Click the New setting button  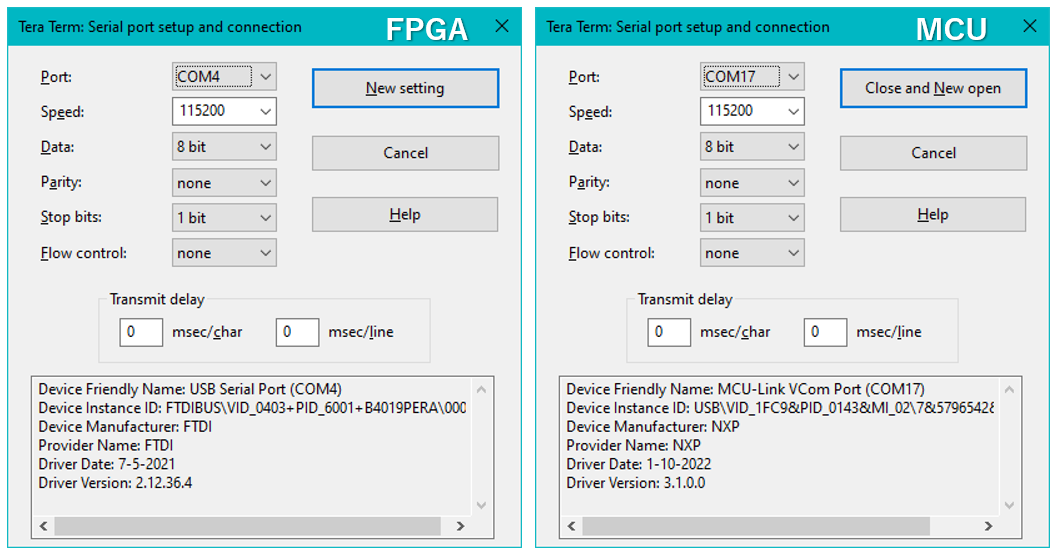pos(405,88)
